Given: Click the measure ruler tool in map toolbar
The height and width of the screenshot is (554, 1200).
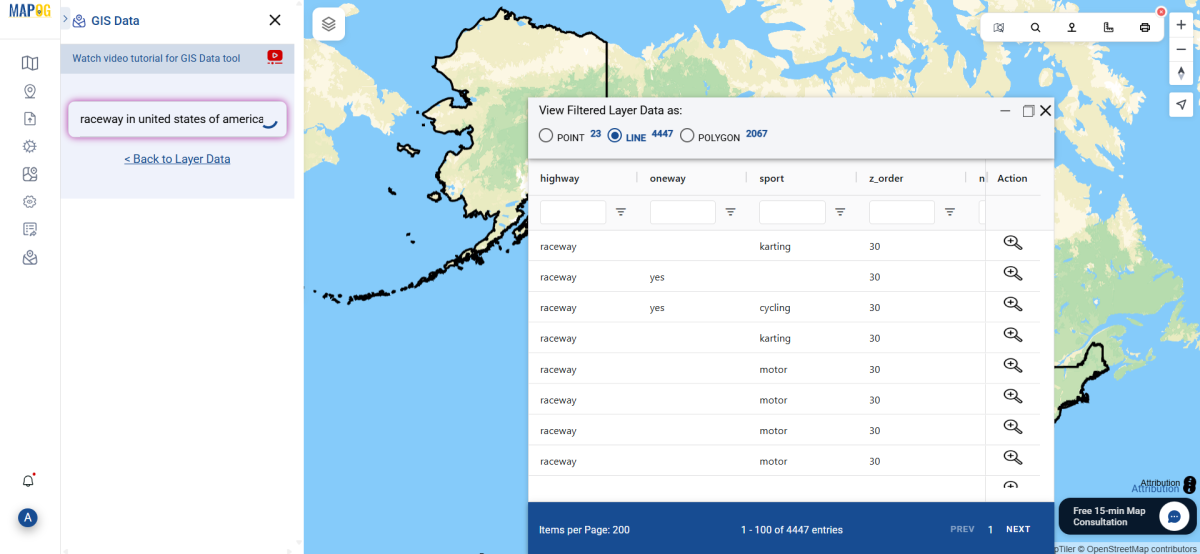Looking at the screenshot, I should [1108, 28].
